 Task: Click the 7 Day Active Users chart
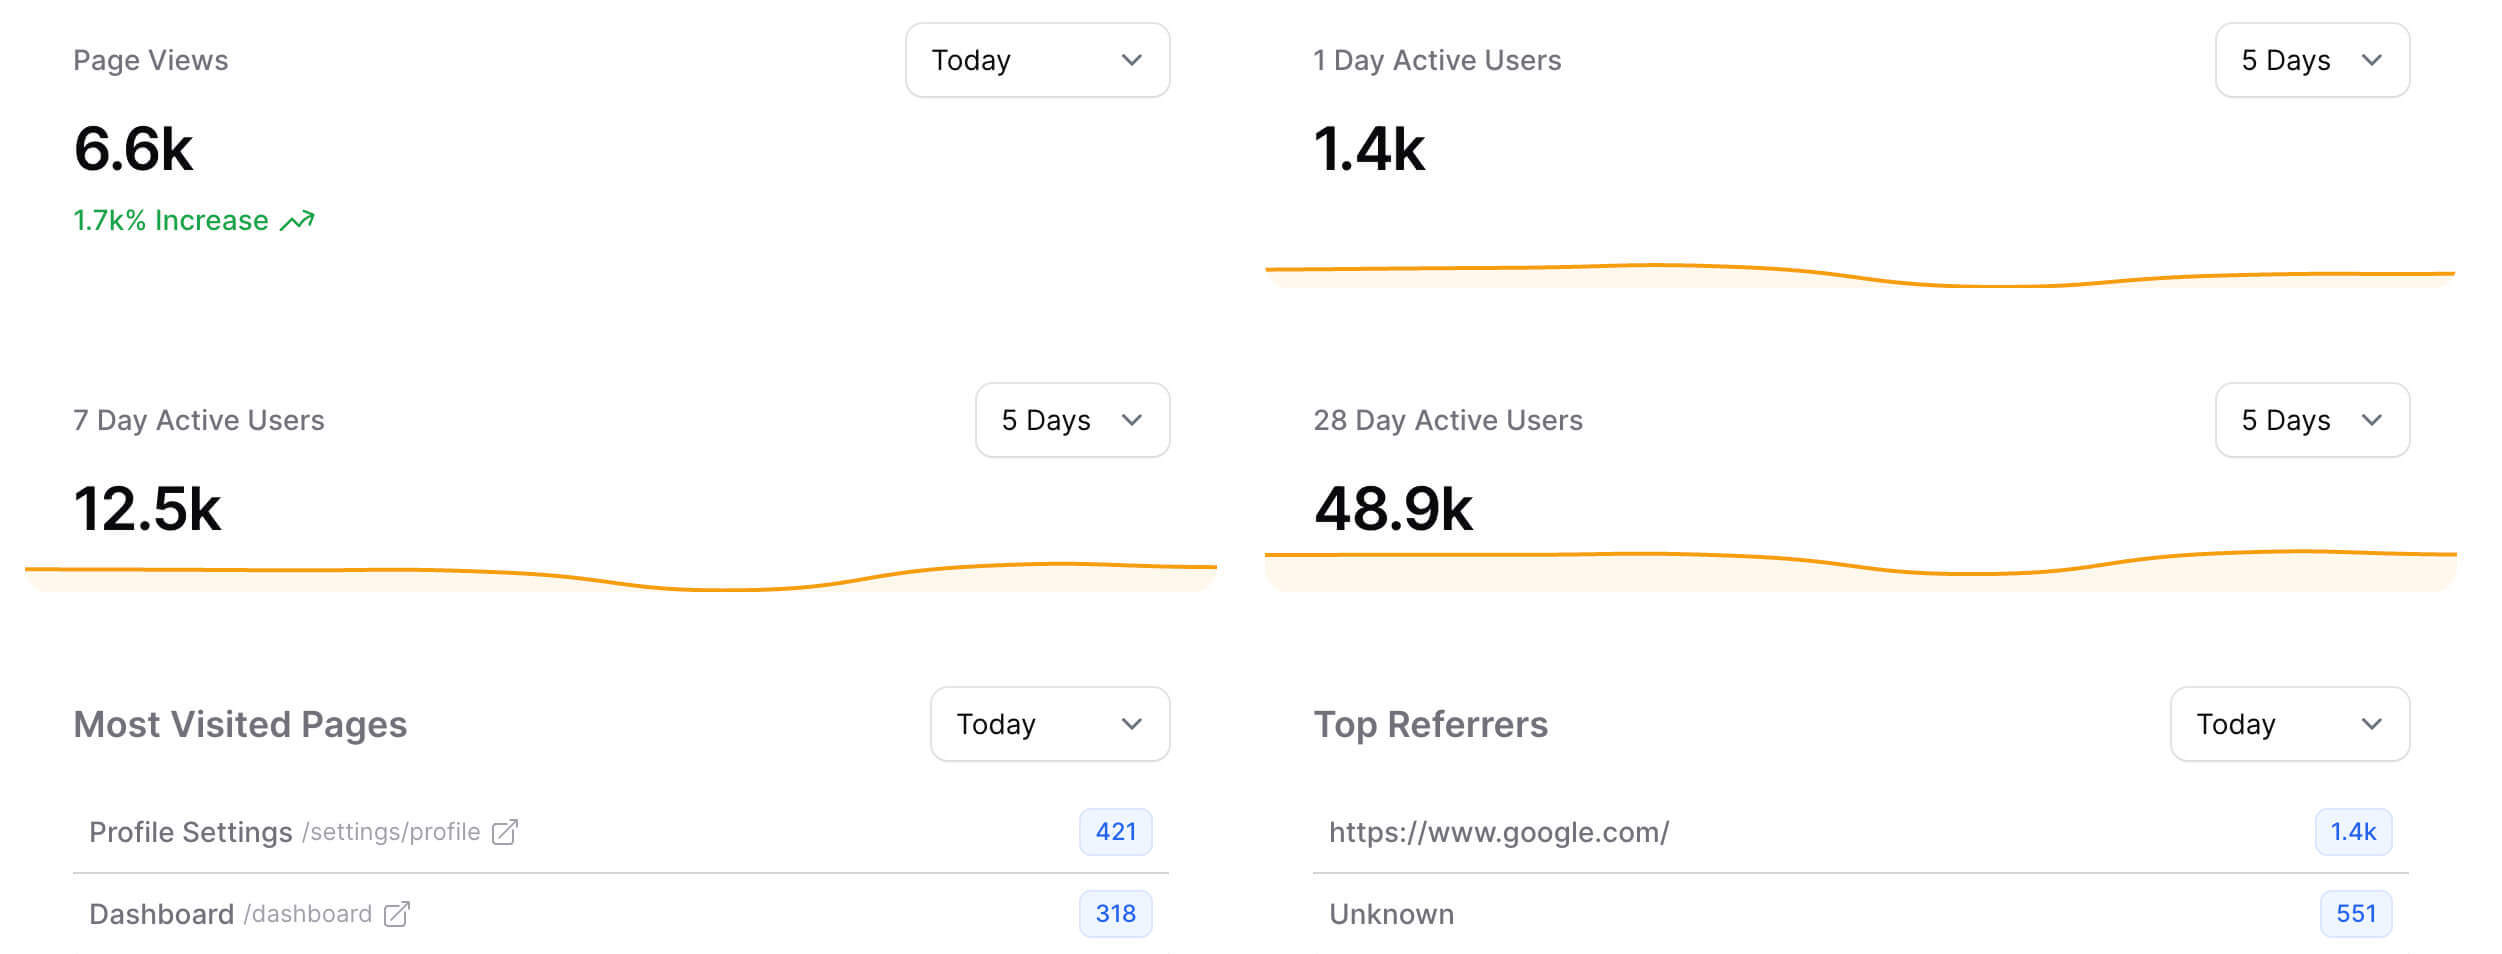coord(620,575)
